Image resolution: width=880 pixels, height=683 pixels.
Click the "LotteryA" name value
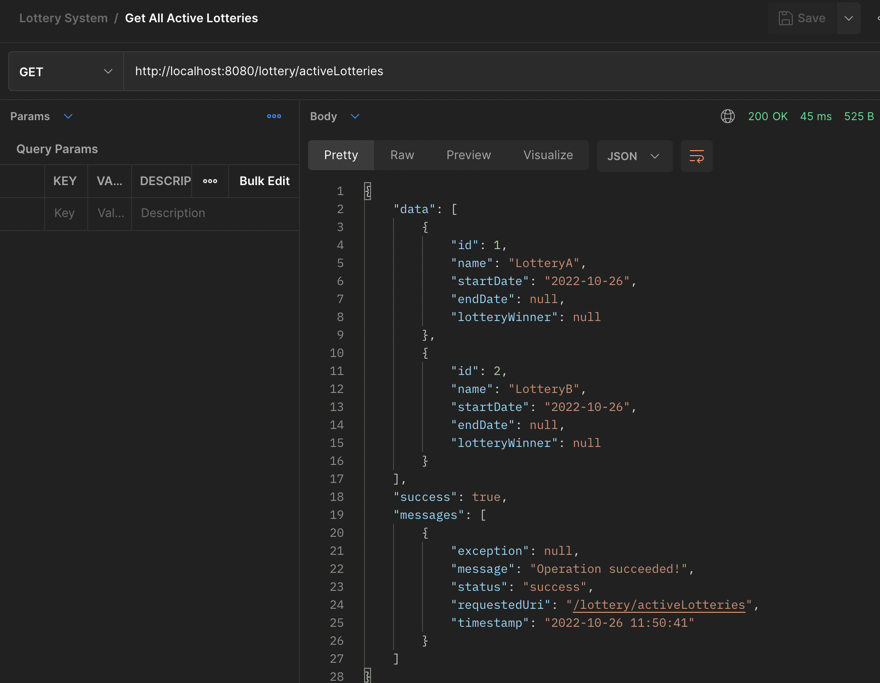544,263
